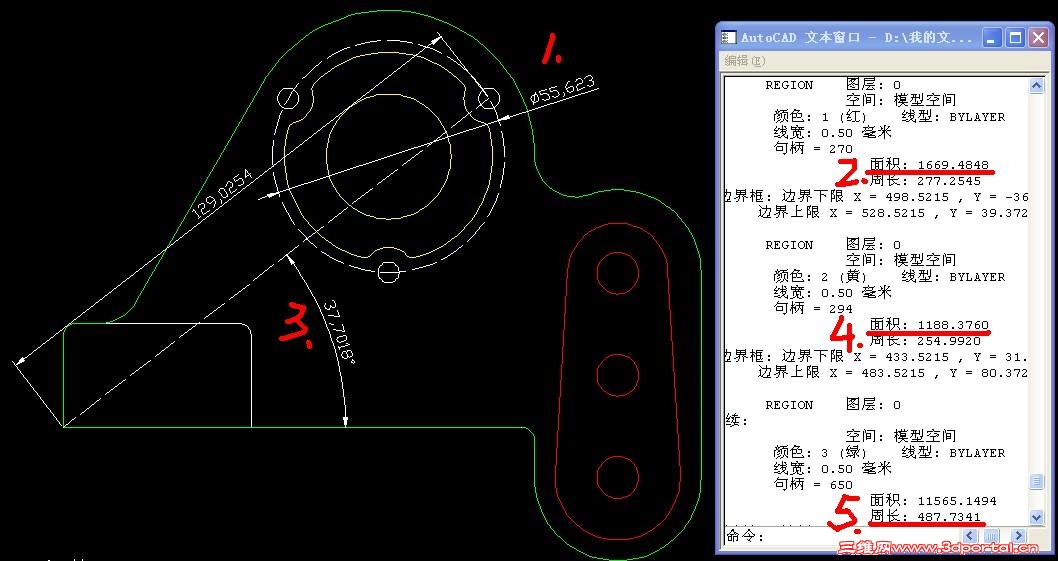Select the white rounded rectangle in the drawing
1058x561 pixels.
point(157,375)
